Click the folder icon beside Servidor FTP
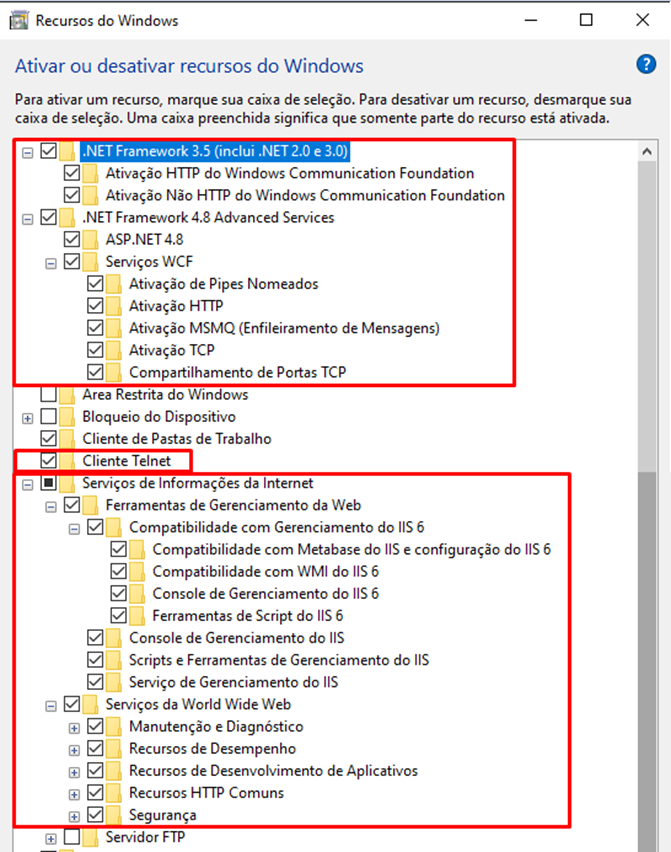Image resolution: width=671 pixels, height=852 pixels. pos(90,837)
